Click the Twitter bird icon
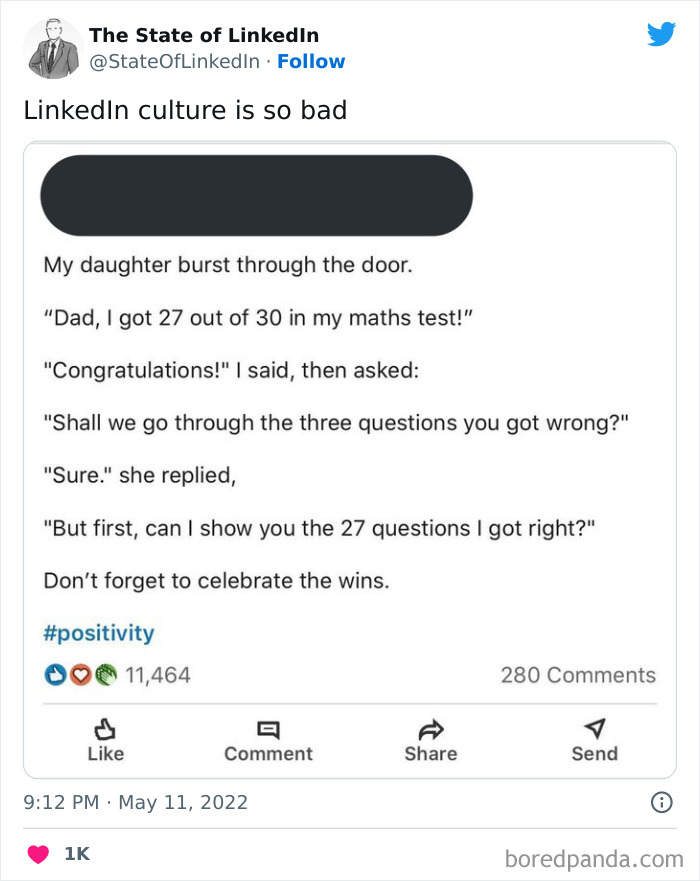Viewport: 700px width, 881px height. click(x=662, y=33)
